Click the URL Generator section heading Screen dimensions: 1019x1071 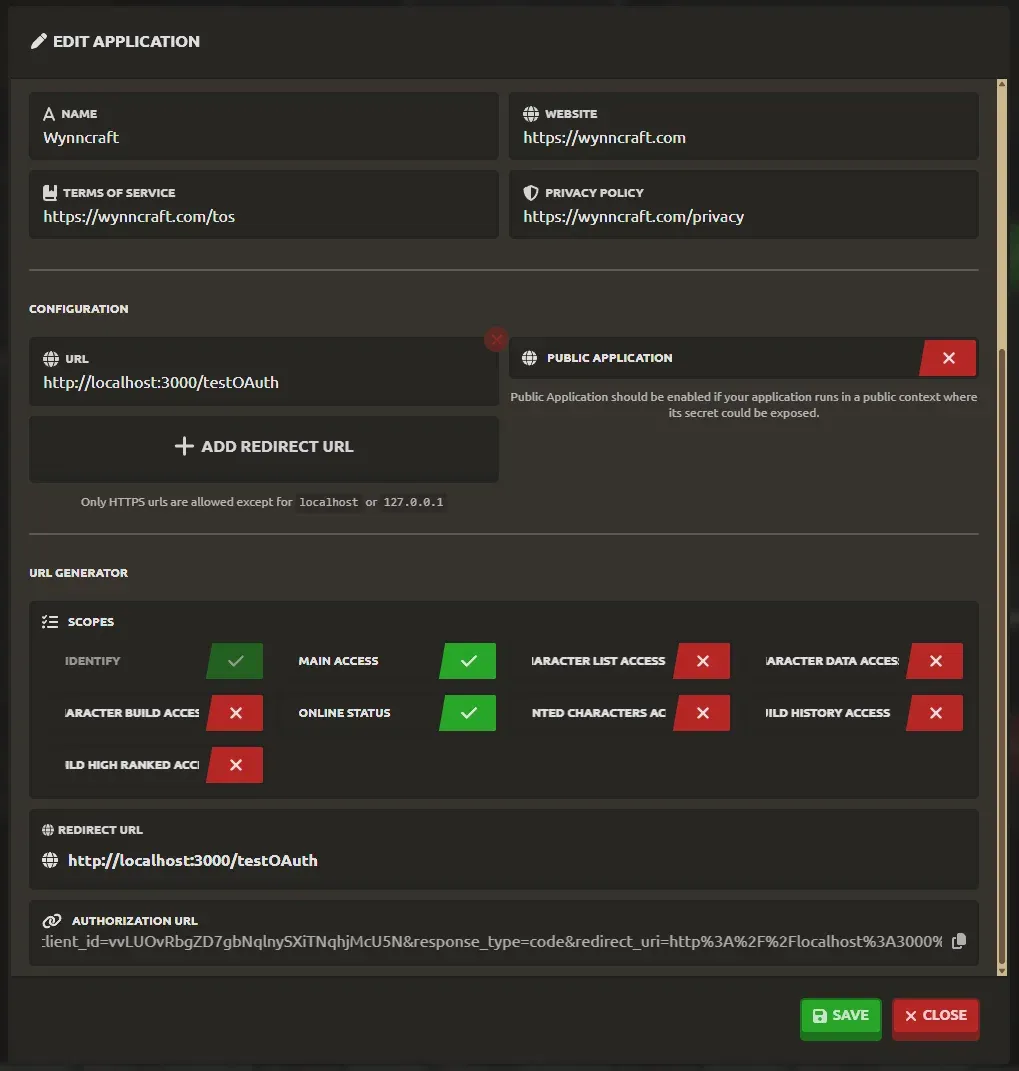coord(79,572)
